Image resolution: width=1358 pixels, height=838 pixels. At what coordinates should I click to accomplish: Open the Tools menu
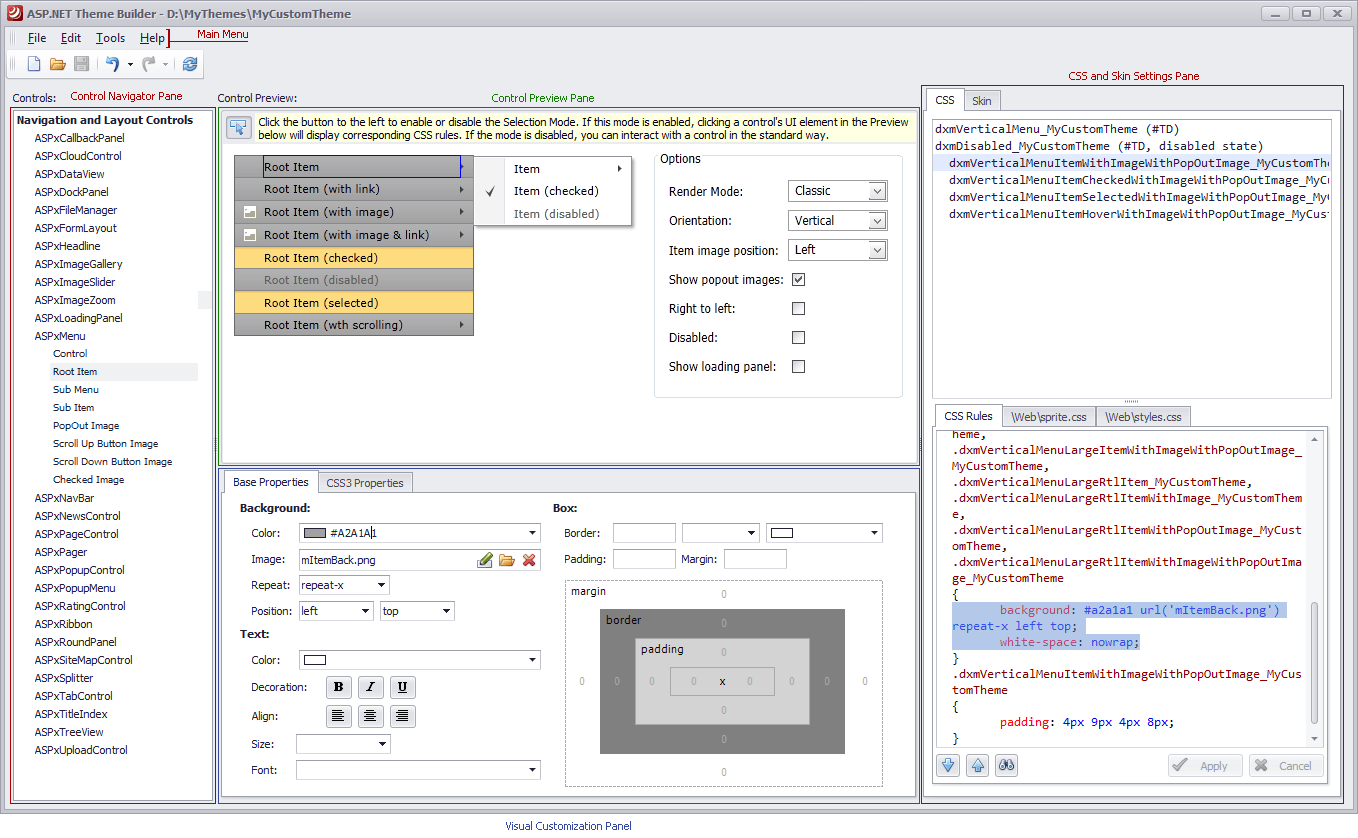point(111,38)
